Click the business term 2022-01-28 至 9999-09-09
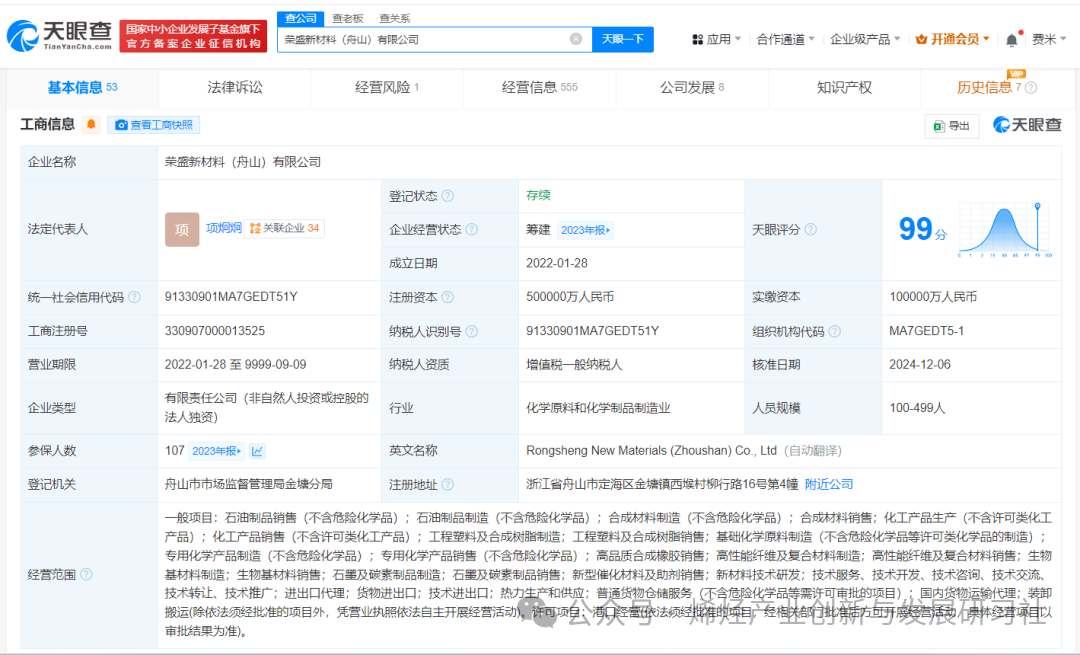The image size is (1080, 655). pyautogui.click(x=236, y=364)
